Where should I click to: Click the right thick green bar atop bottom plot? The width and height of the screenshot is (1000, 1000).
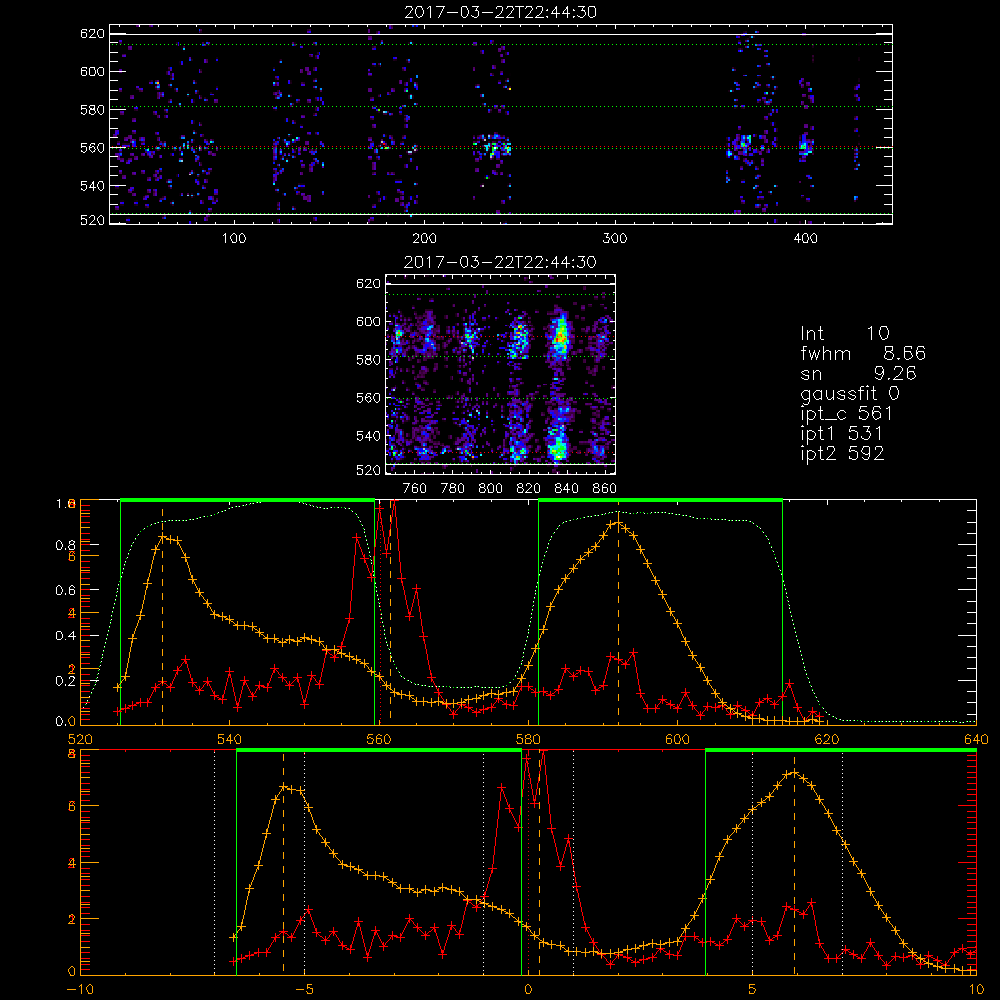coord(841,751)
